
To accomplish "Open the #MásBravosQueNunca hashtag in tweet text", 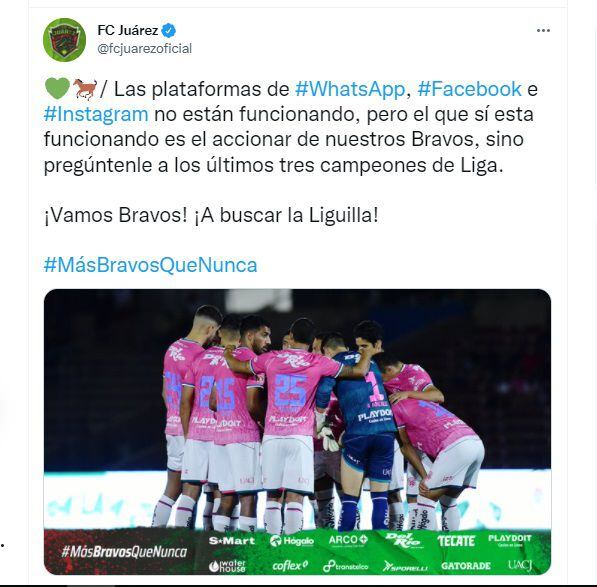I will pos(150,265).
